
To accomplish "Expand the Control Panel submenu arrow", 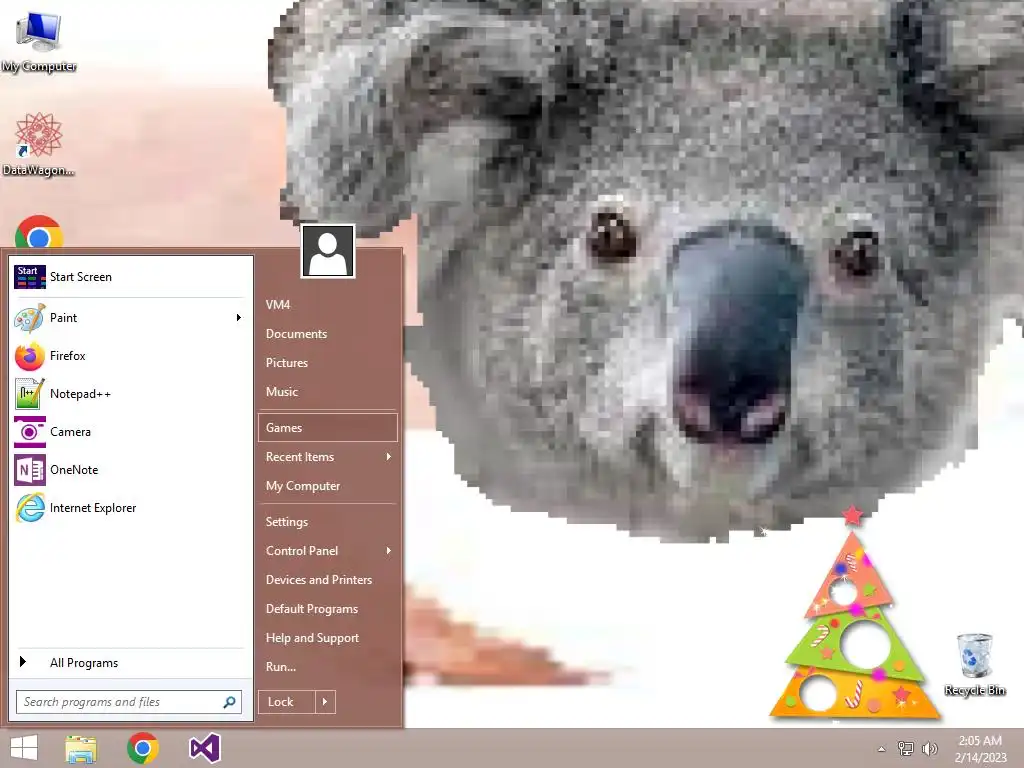I will [389, 551].
